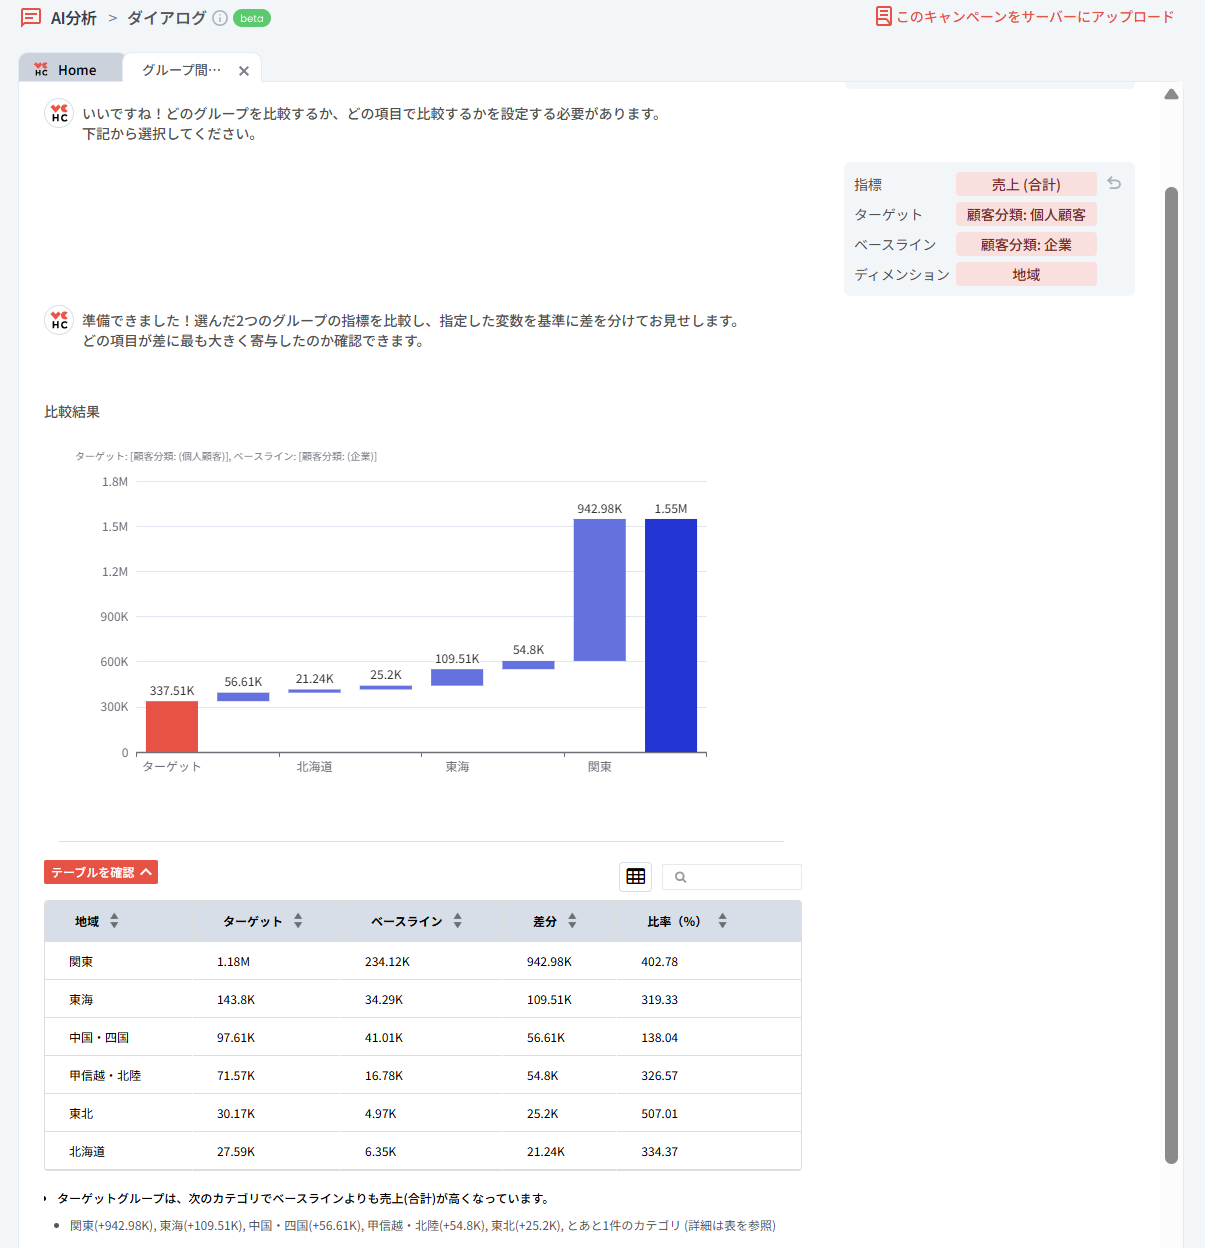Image resolution: width=1205 pixels, height=1248 pixels.
Task: Click the table grid view icon
Action: [x=635, y=877]
